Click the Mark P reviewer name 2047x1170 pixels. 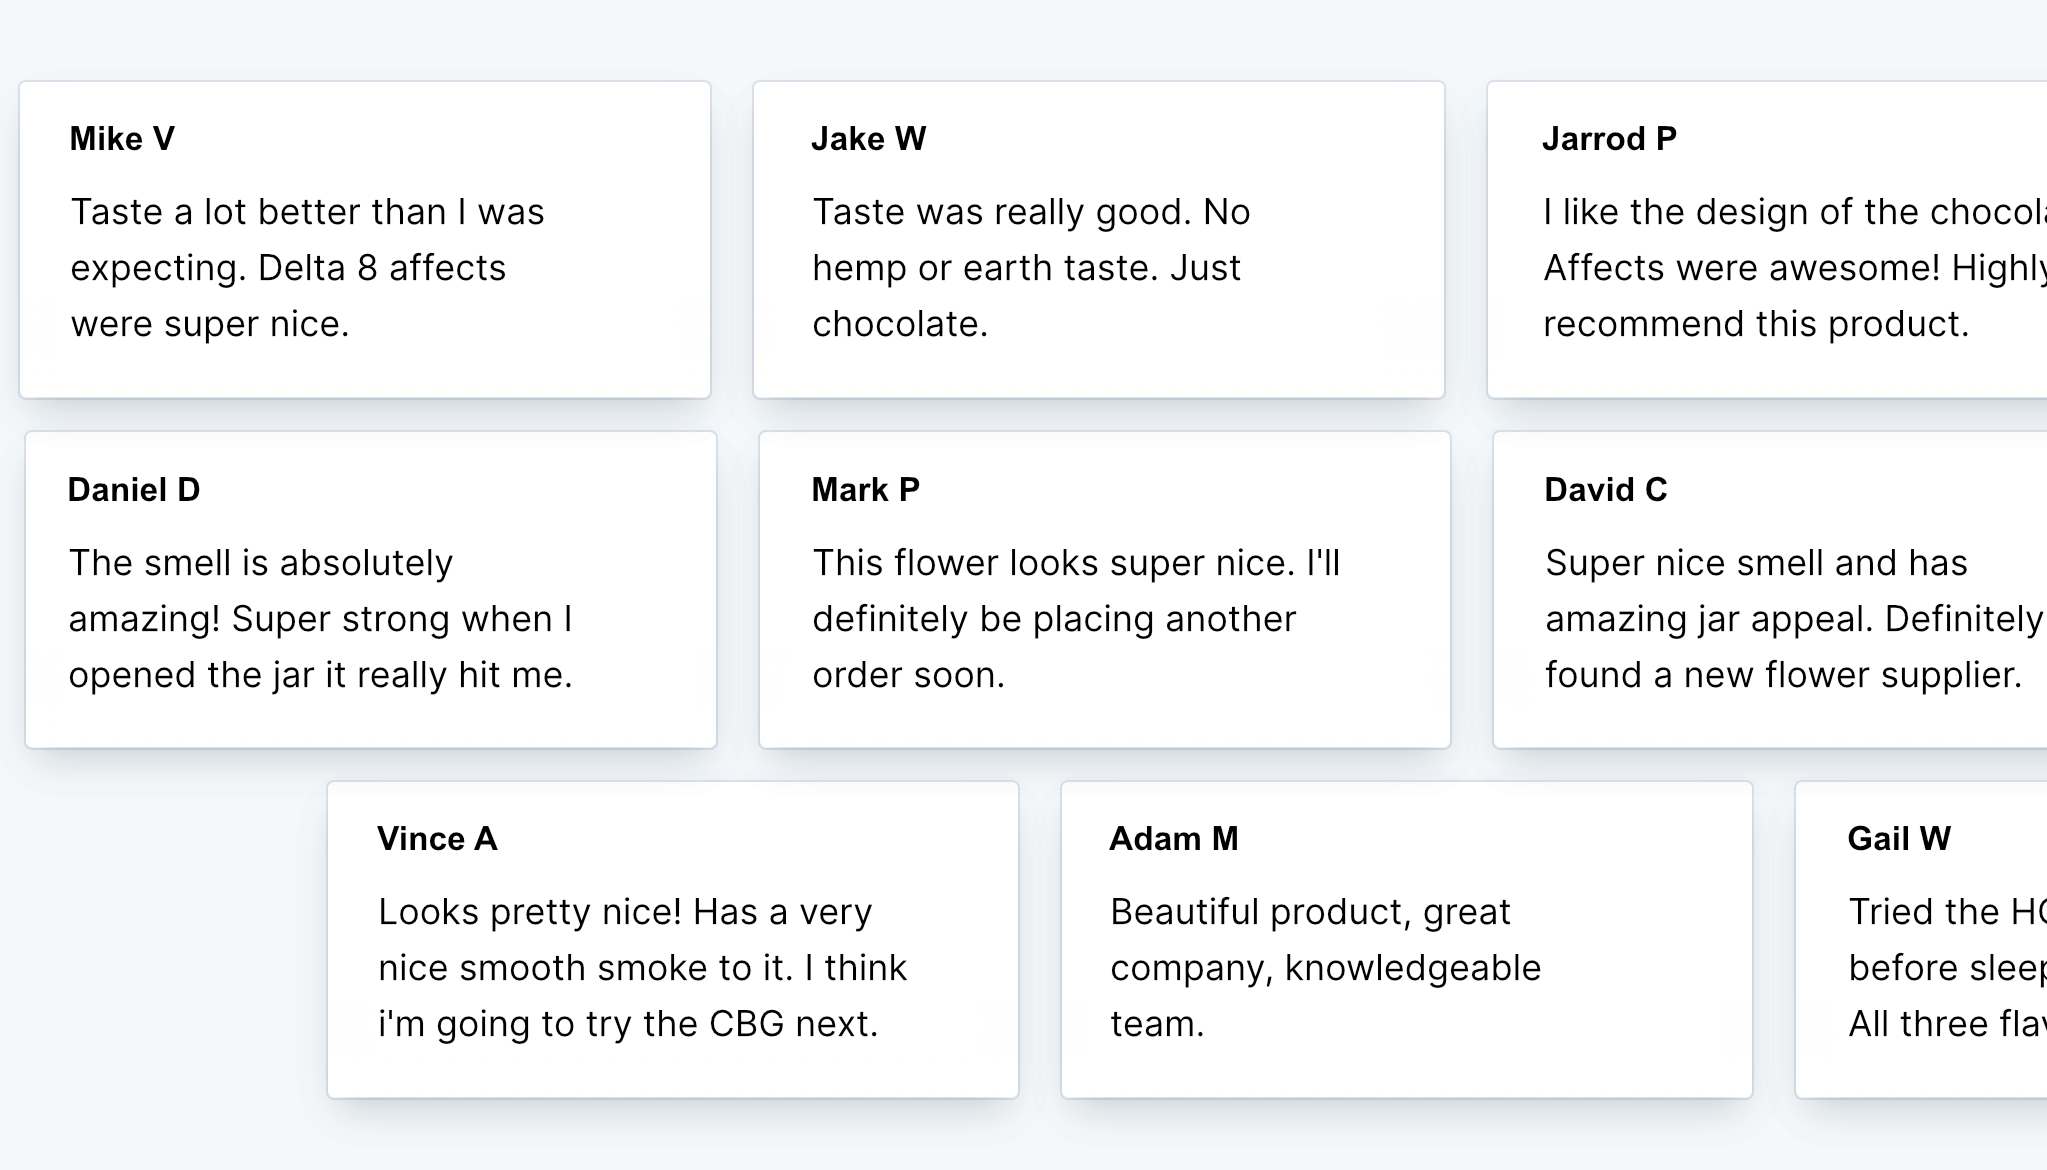point(865,490)
